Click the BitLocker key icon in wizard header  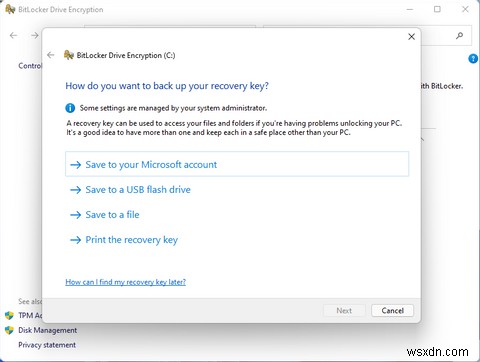point(69,55)
